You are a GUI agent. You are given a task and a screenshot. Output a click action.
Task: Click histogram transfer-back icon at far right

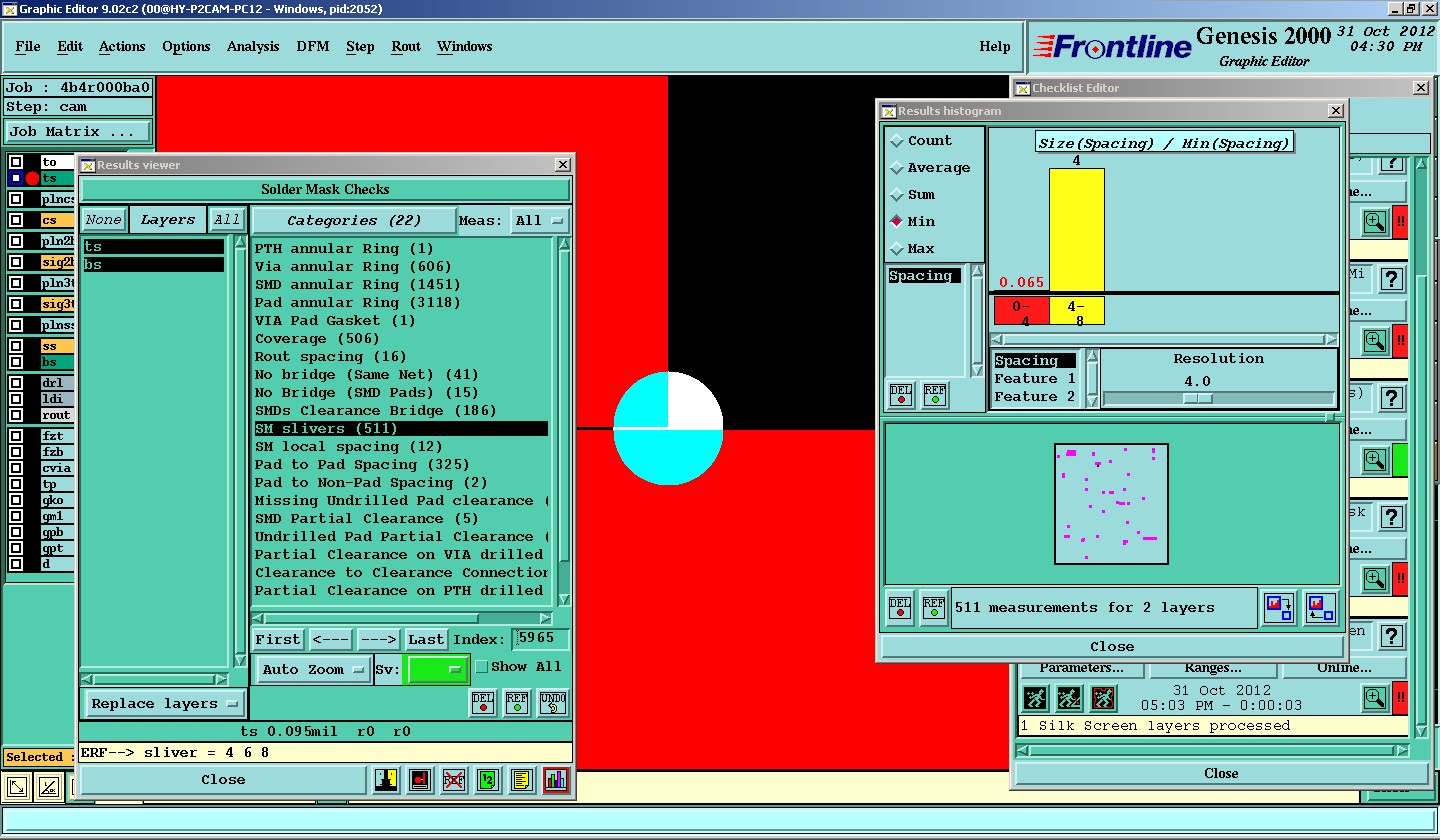pyautogui.click(x=1321, y=608)
